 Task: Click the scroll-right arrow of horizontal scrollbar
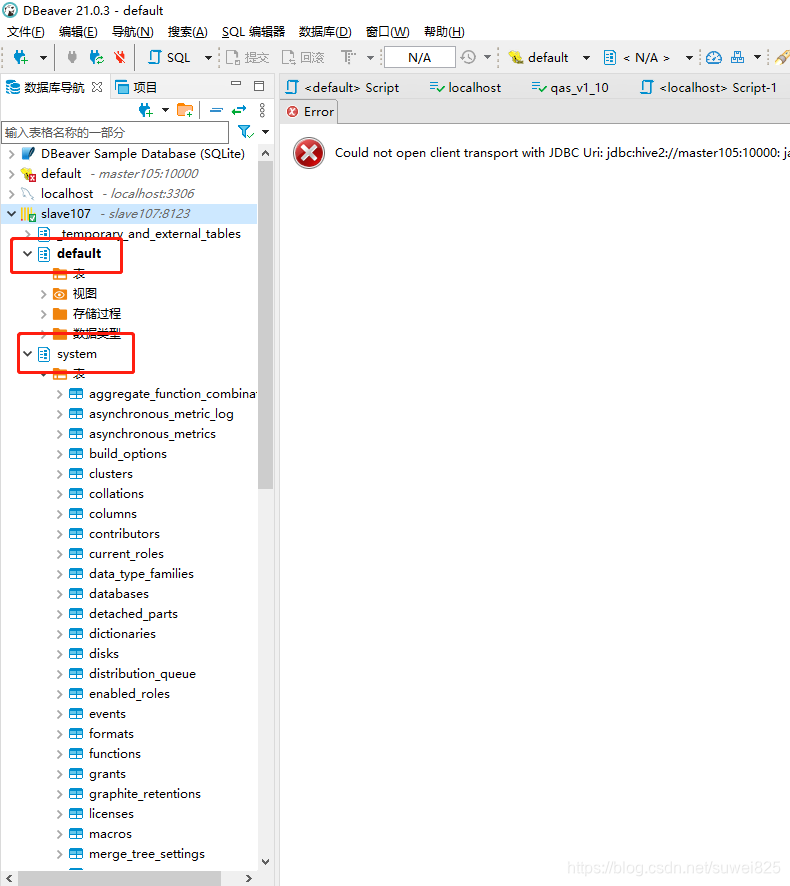[x=248, y=878]
